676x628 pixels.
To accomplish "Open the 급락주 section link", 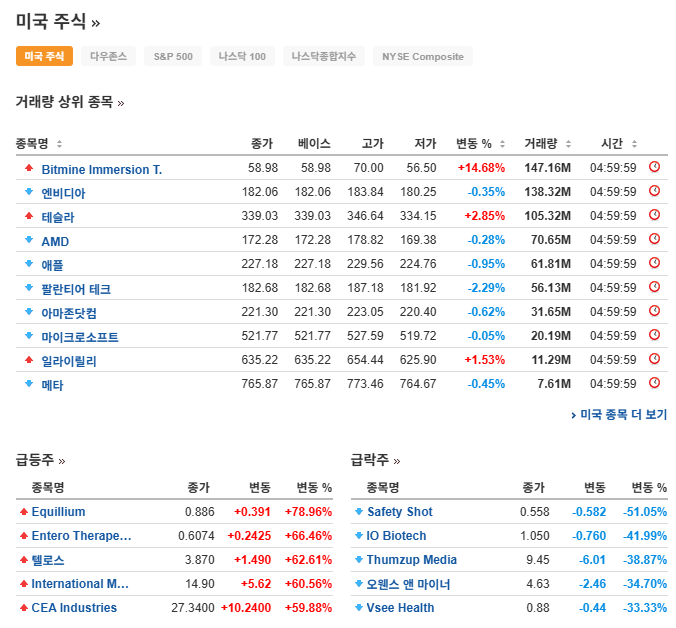I will [x=375, y=460].
